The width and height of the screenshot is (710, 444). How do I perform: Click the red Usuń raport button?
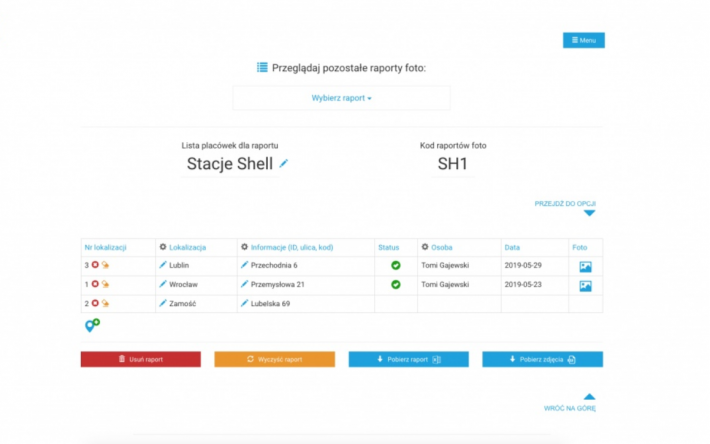pos(140,359)
